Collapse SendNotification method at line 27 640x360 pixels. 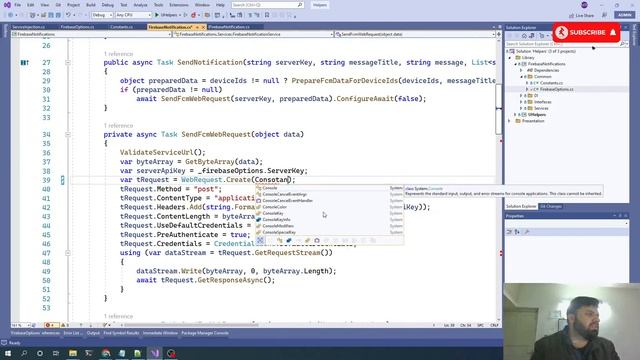68,62
